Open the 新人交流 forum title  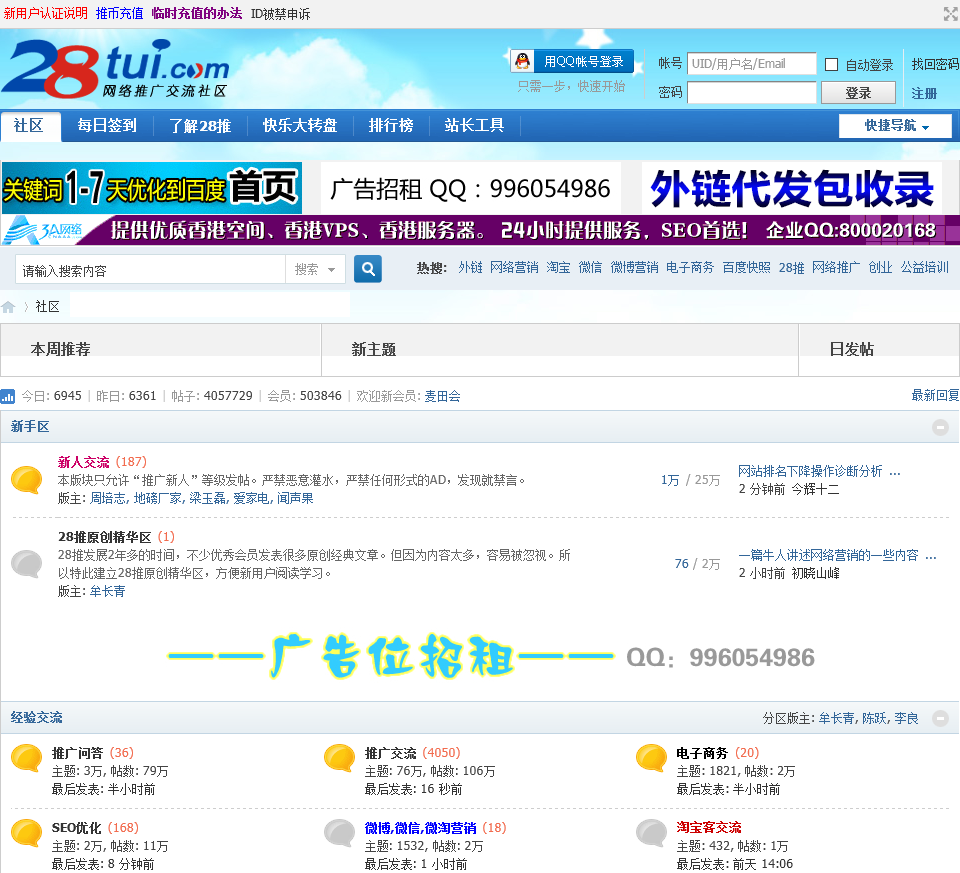point(83,462)
